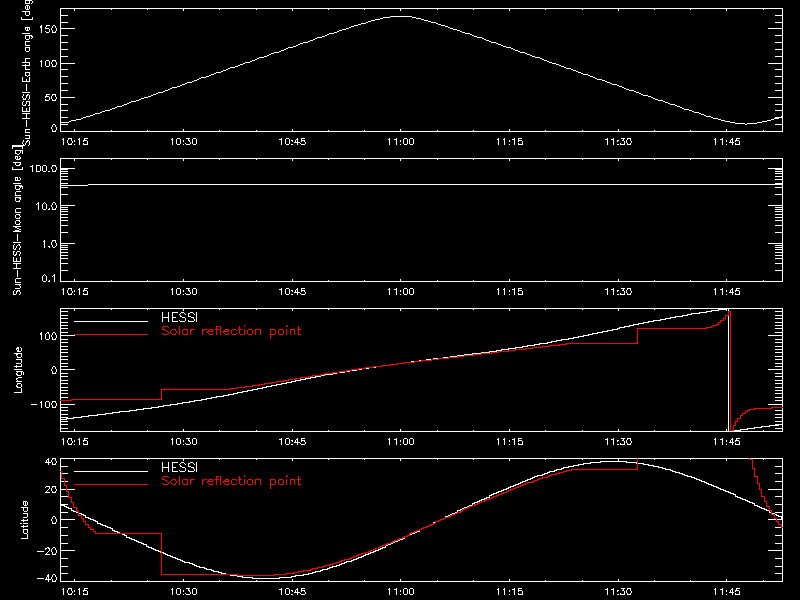Screen dimensions: 800x600
Task: Click red legend line sample in Latitude plot
Action: 111,484
